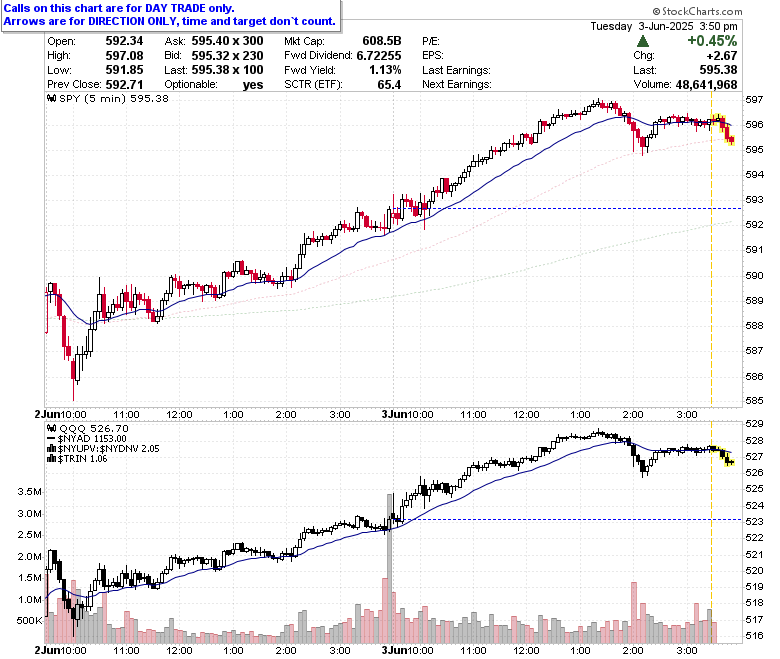Click the green up-triangle change indicator
This screenshot has height=659, width=780.
[643, 41]
